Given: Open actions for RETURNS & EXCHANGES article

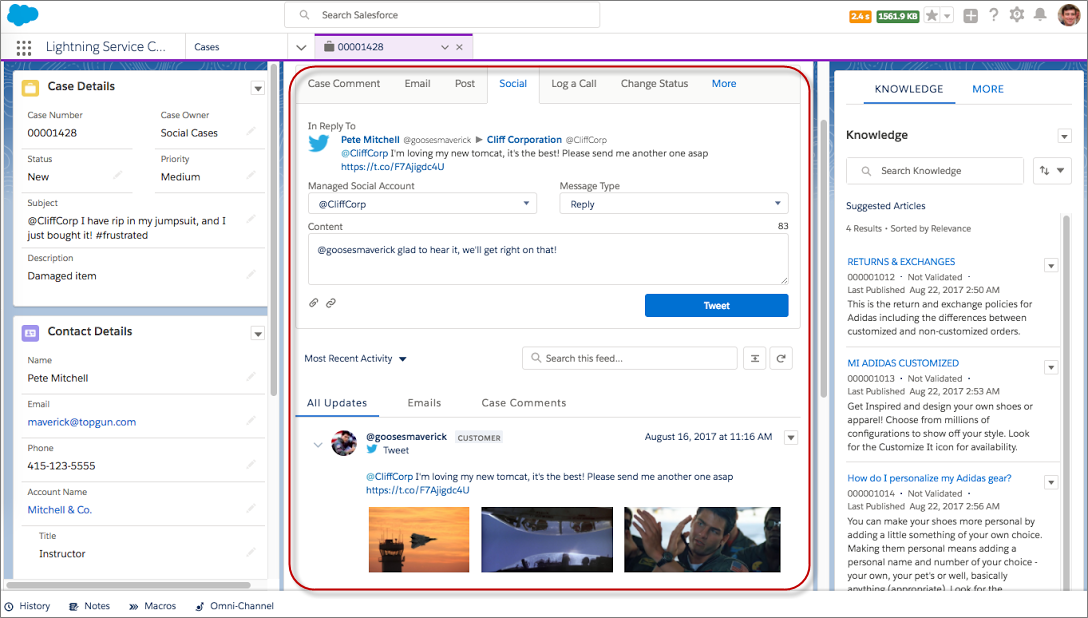Looking at the screenshot, I should [x=1051, y=266].
